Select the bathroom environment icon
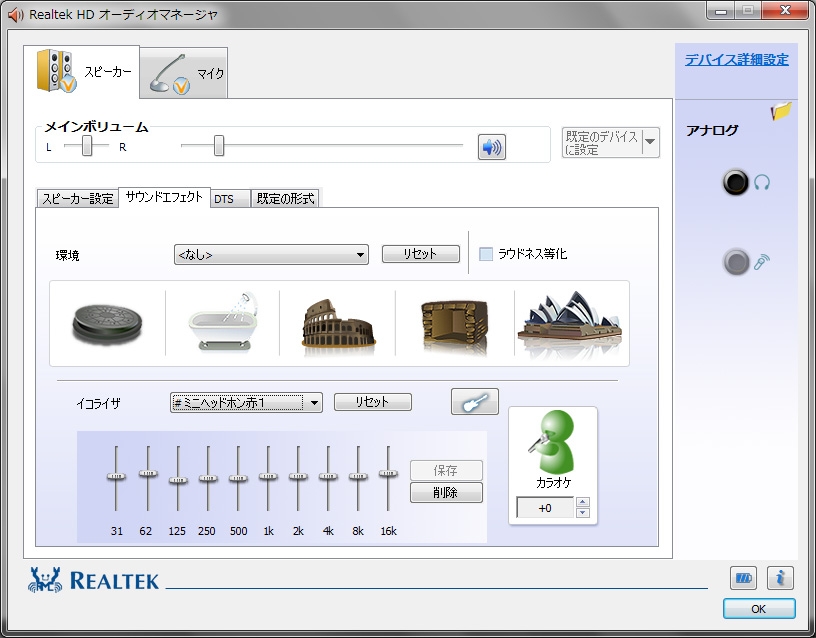 click(222, 322)
